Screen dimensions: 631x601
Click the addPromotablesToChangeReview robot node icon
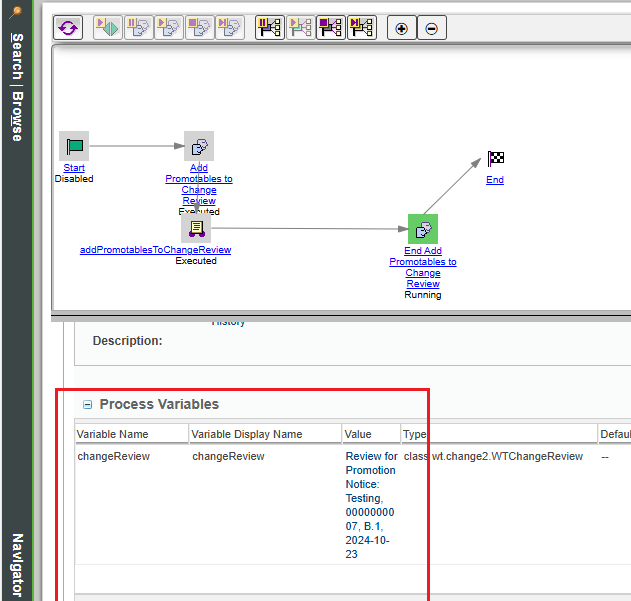point(196,228)
